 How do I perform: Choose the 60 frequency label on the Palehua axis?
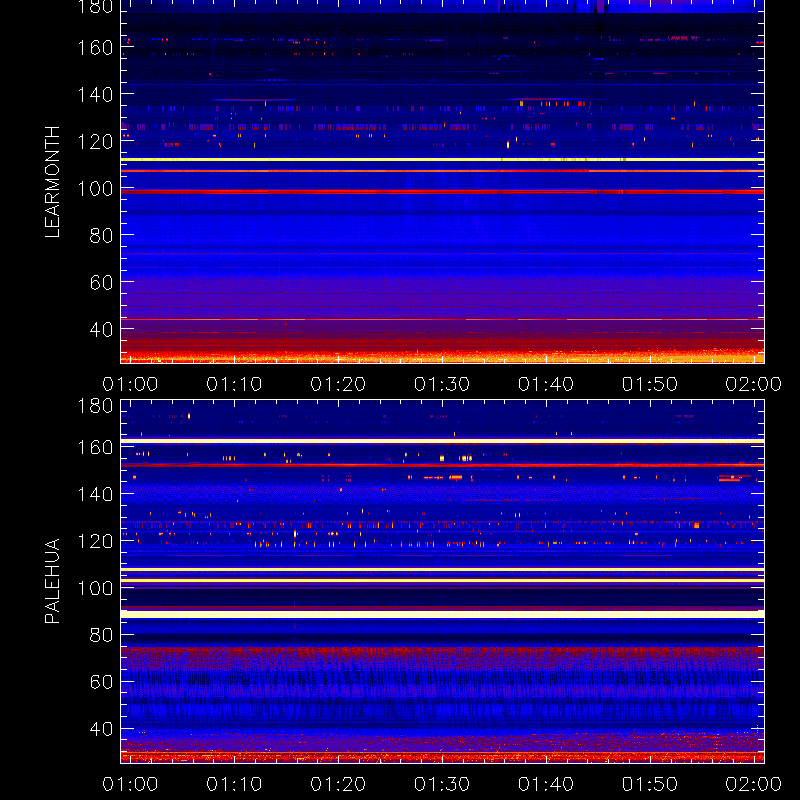pyautogui.click(x=101, y=682)
